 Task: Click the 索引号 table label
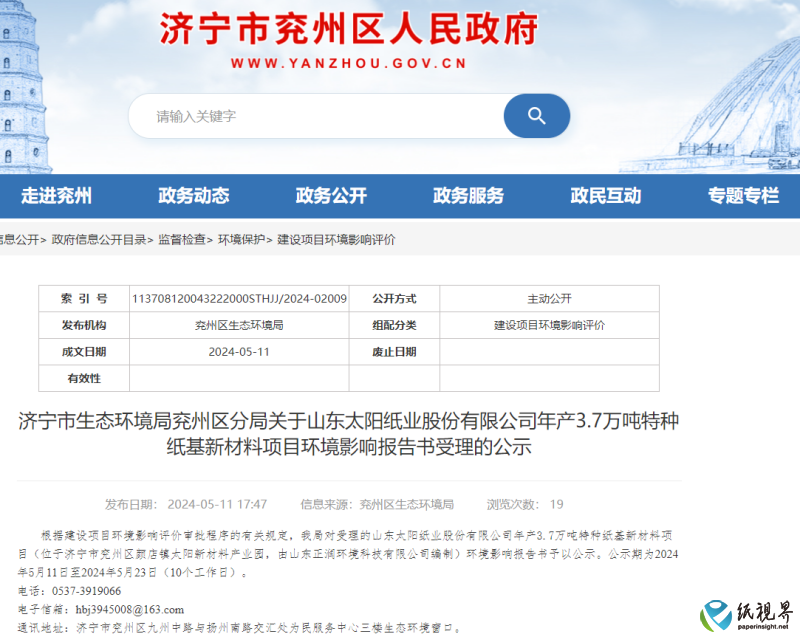click(84, 299)
